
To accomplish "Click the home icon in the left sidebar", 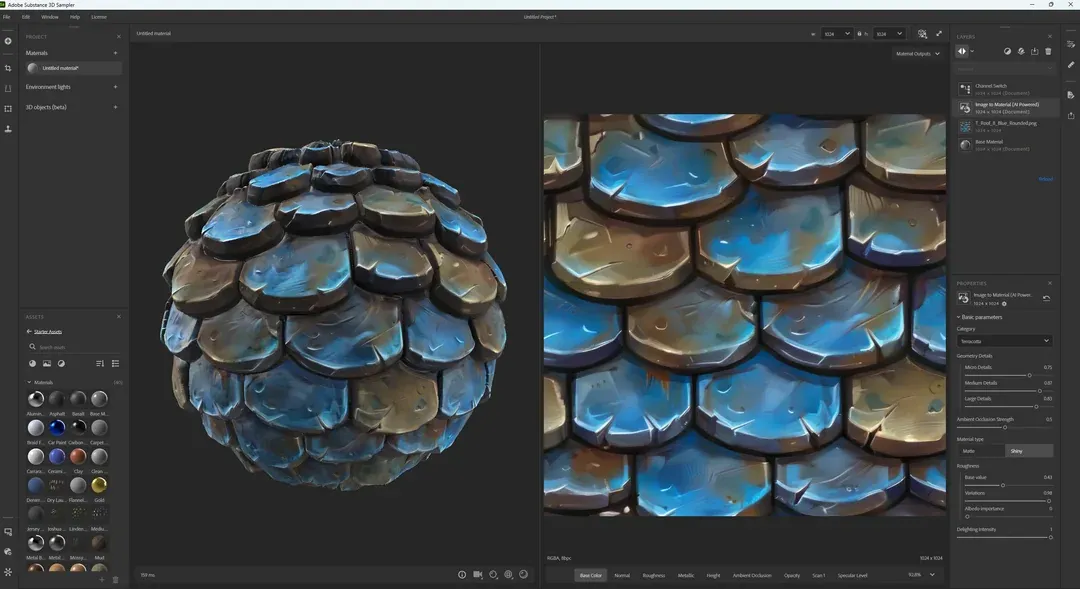I will 8,41.
